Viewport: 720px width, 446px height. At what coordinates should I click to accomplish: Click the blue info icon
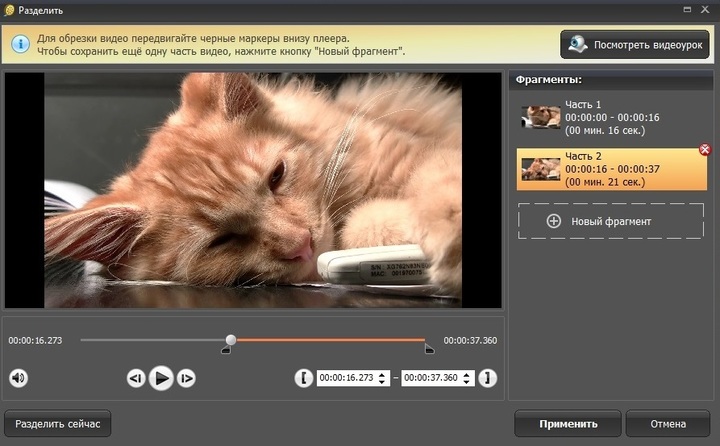(21, 45)
